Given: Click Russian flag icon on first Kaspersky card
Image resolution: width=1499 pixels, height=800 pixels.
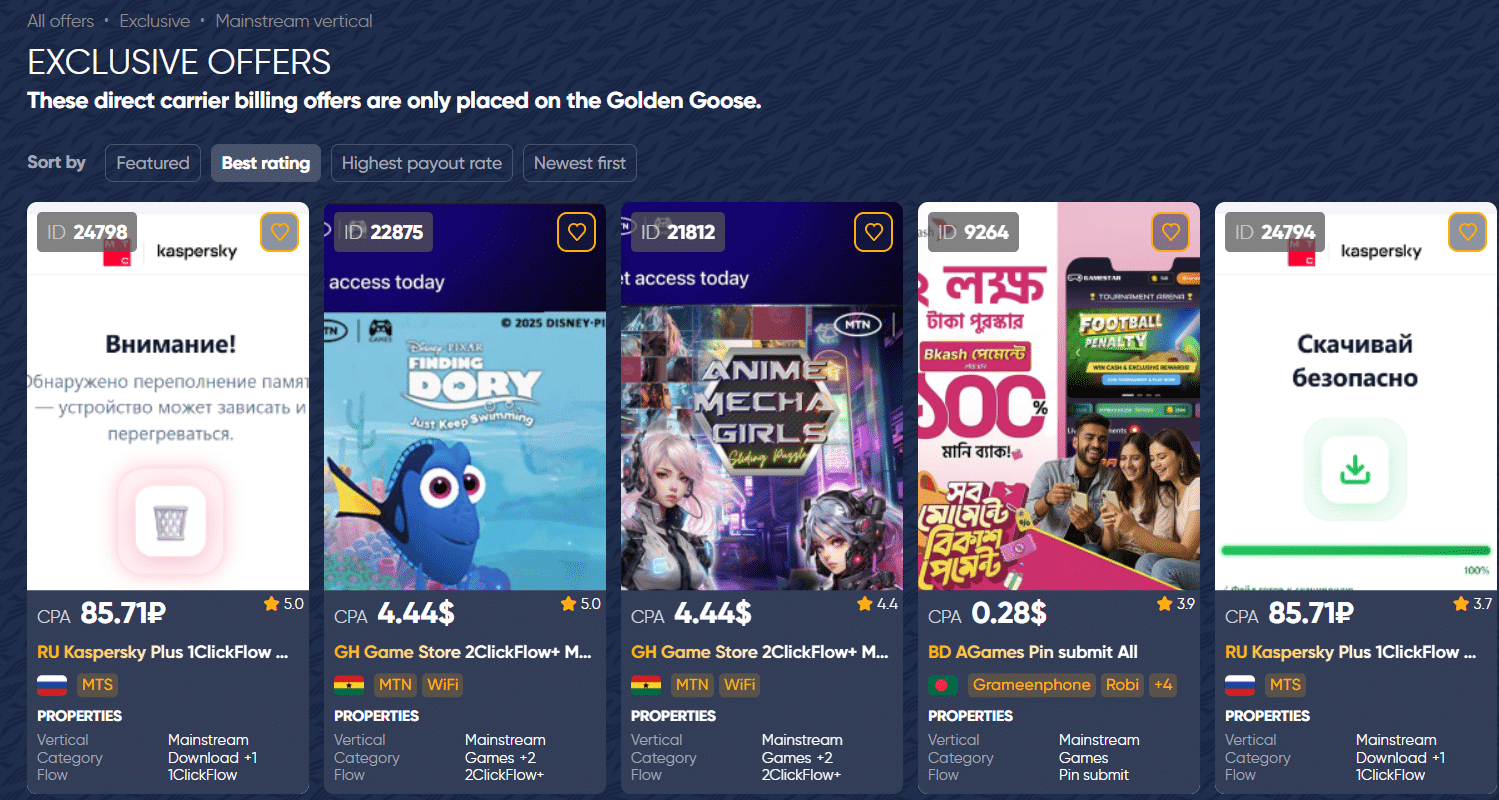Looking at the screenshot, I should (52, 685).
